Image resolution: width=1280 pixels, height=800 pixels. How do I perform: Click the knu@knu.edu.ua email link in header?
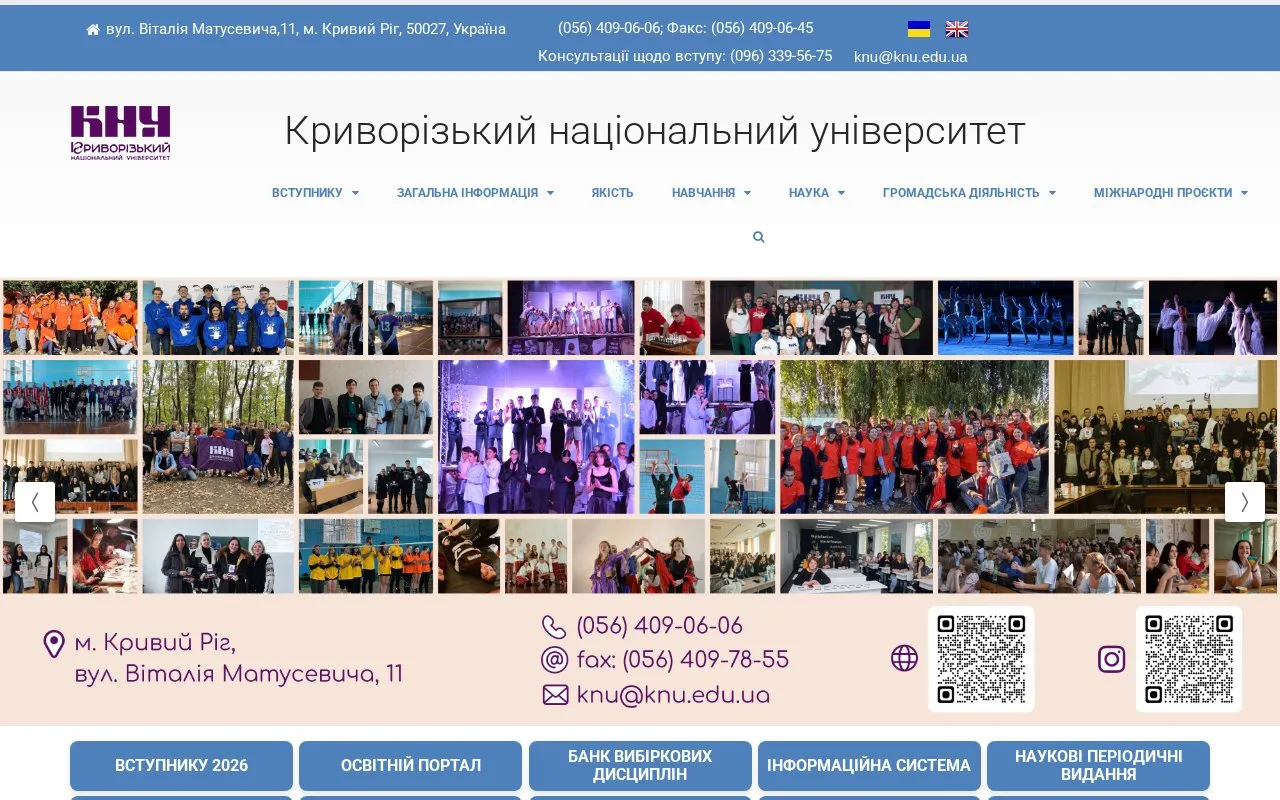pyautogui.click(x=911, y=57)
